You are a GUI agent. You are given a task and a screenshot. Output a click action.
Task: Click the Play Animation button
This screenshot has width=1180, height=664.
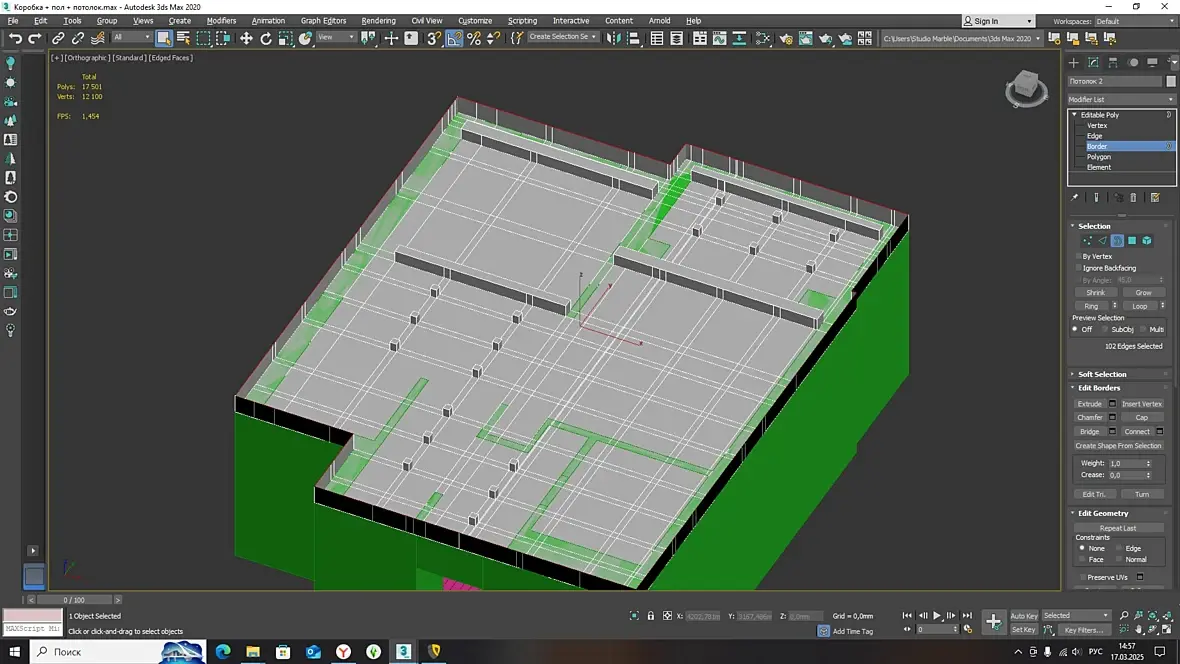[937, 616]
